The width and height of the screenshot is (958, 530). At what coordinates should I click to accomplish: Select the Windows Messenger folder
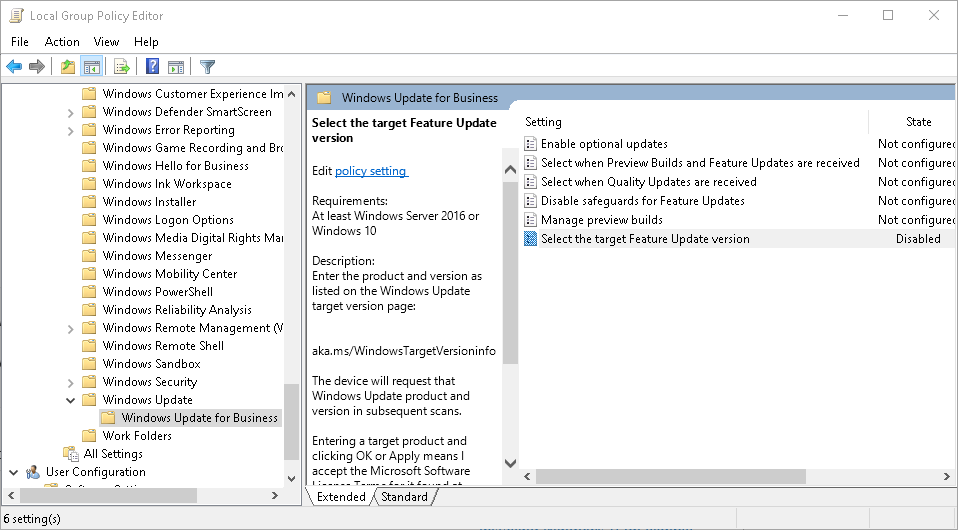[157, 256]
